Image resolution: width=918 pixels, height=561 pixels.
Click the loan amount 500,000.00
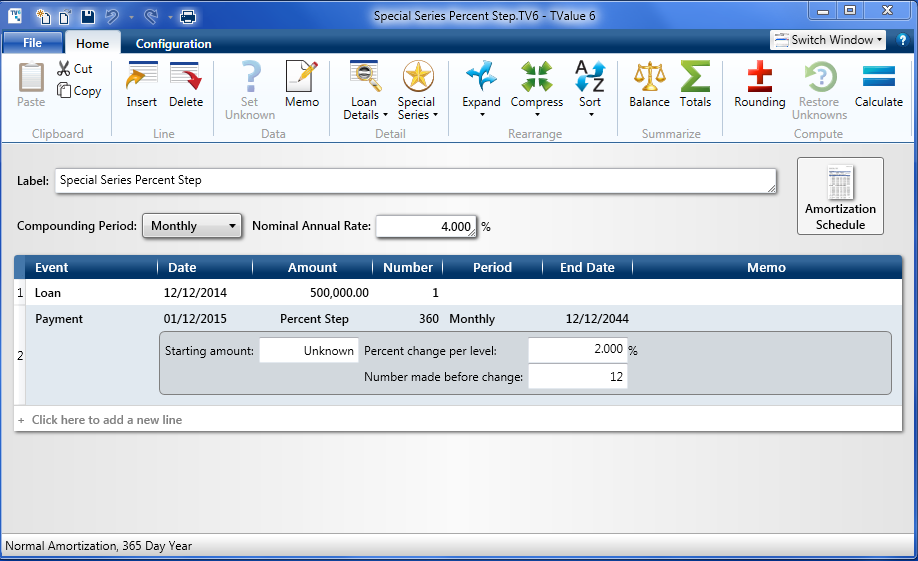click(339, 293)
